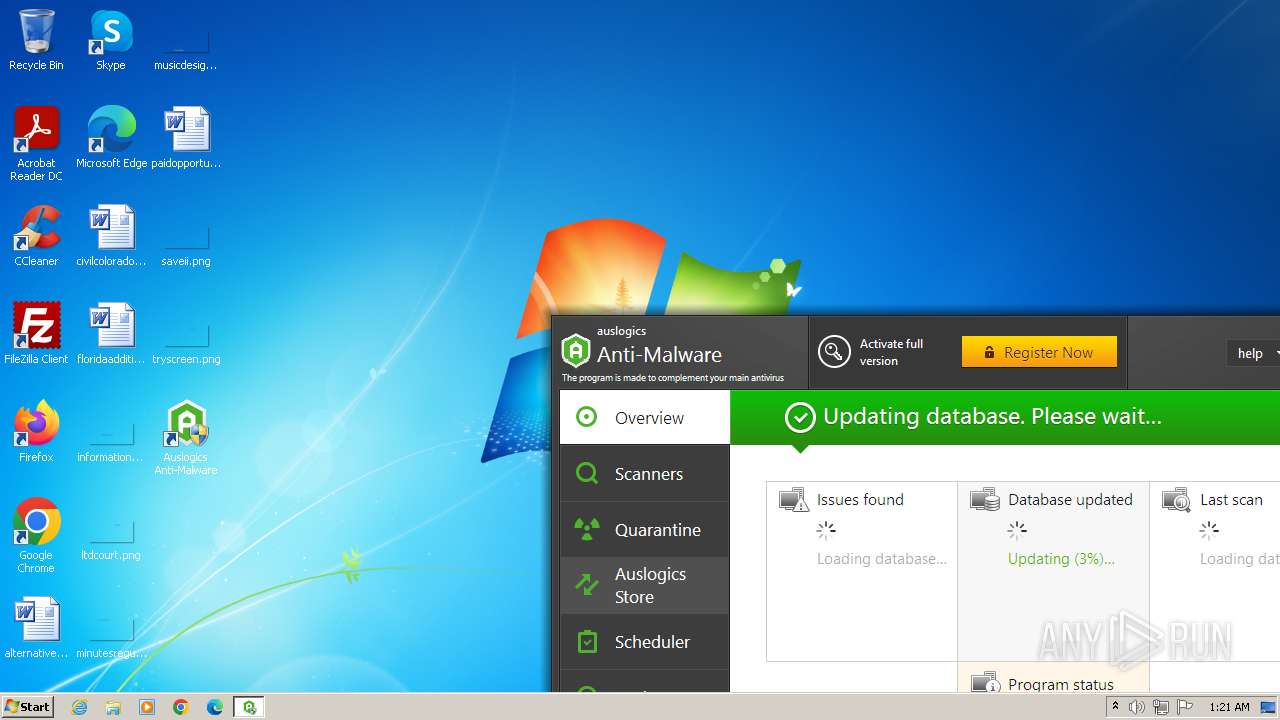Switch to the Overview tab
The height and width of the screenshot is (720, 1280).
click(x=645, y=417)
